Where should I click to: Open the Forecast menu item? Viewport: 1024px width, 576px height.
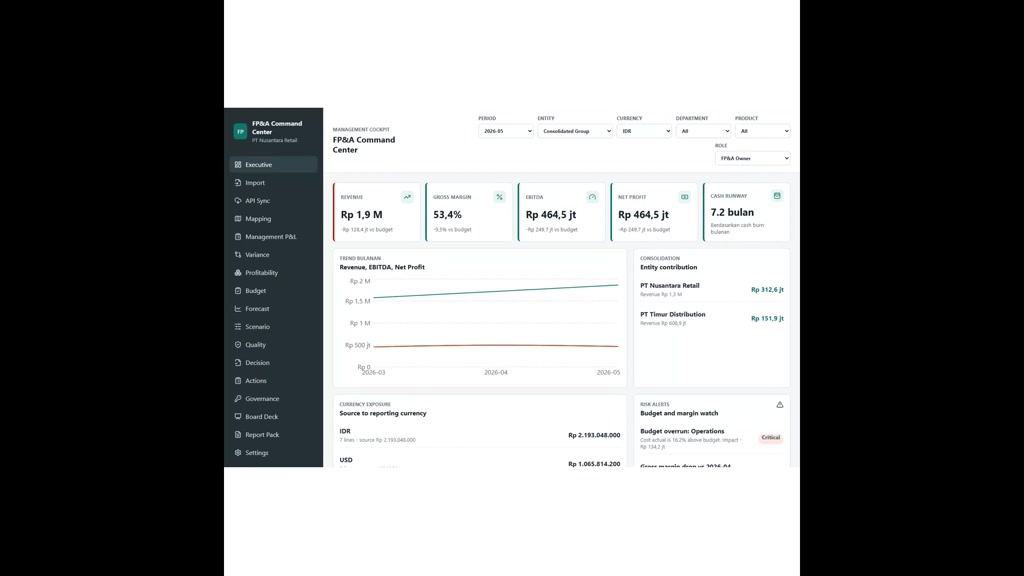coord(274,308)
